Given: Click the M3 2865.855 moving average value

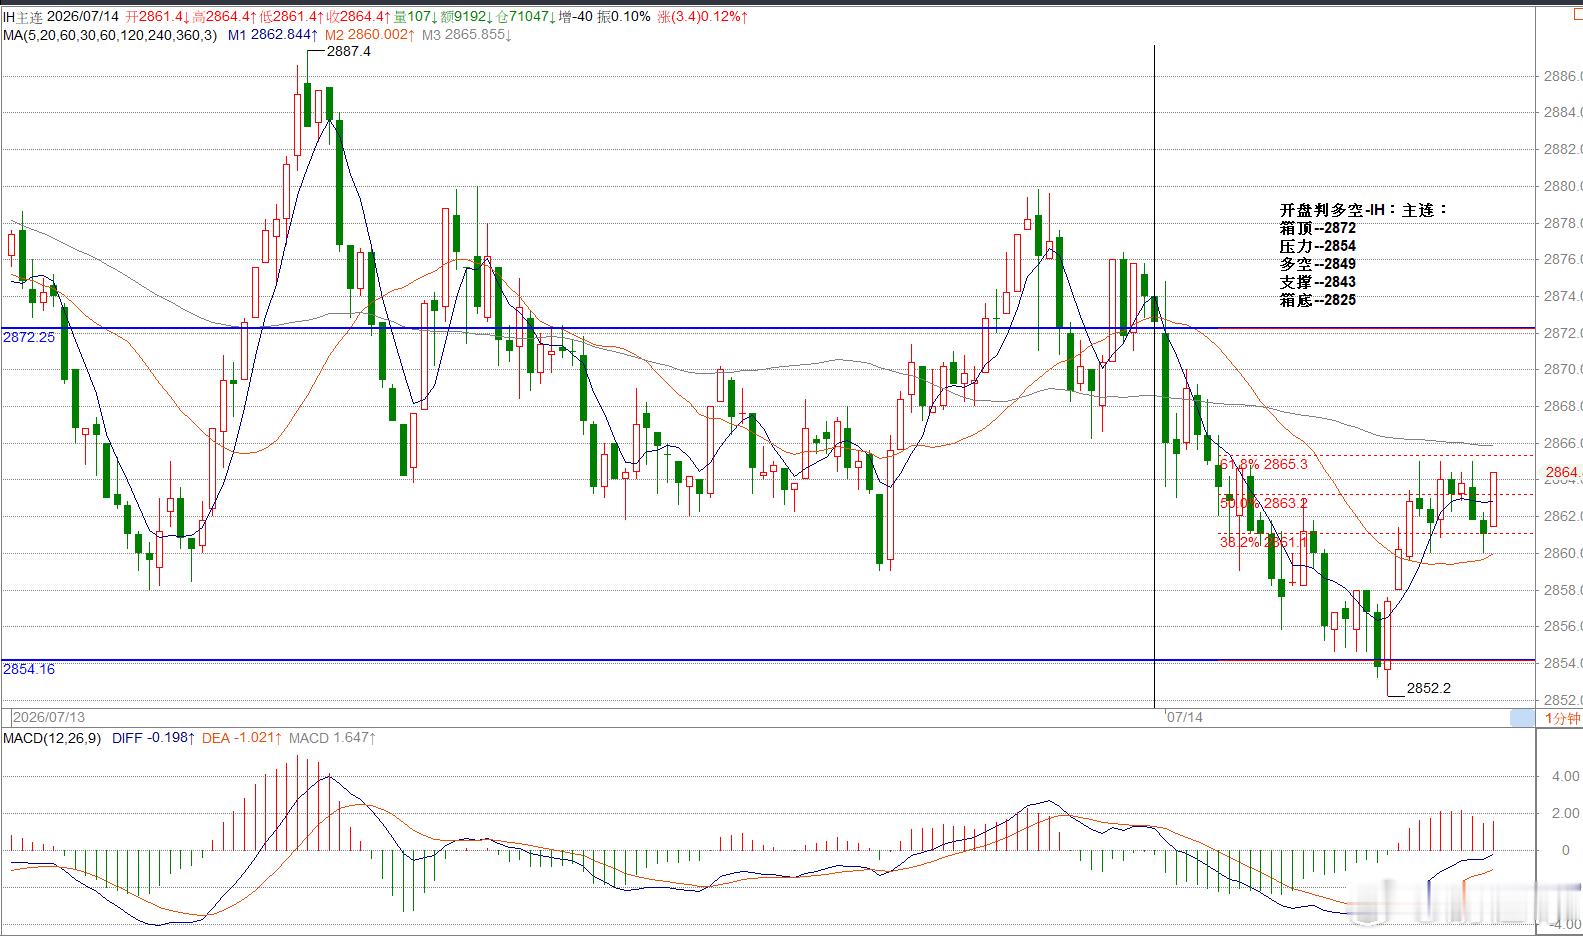Looking at the screenshot, I should [467, 35].
